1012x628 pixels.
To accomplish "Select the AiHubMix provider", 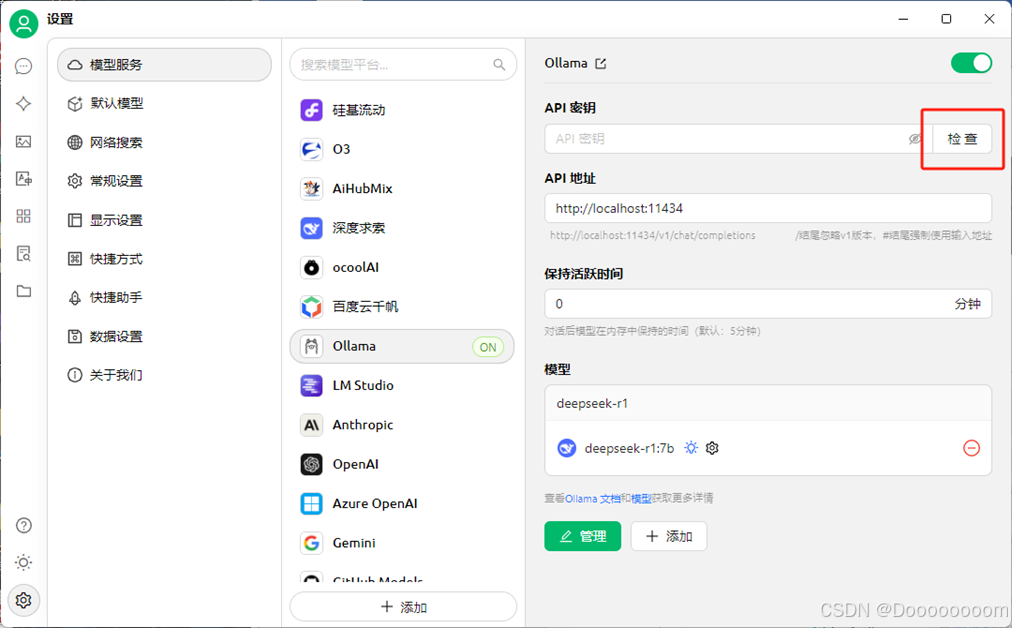I will 403,189.
